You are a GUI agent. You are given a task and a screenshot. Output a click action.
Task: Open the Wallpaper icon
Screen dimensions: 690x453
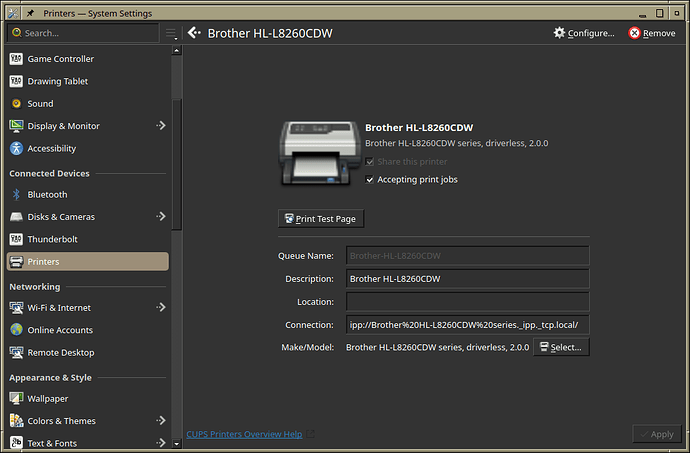click(16, 398)
